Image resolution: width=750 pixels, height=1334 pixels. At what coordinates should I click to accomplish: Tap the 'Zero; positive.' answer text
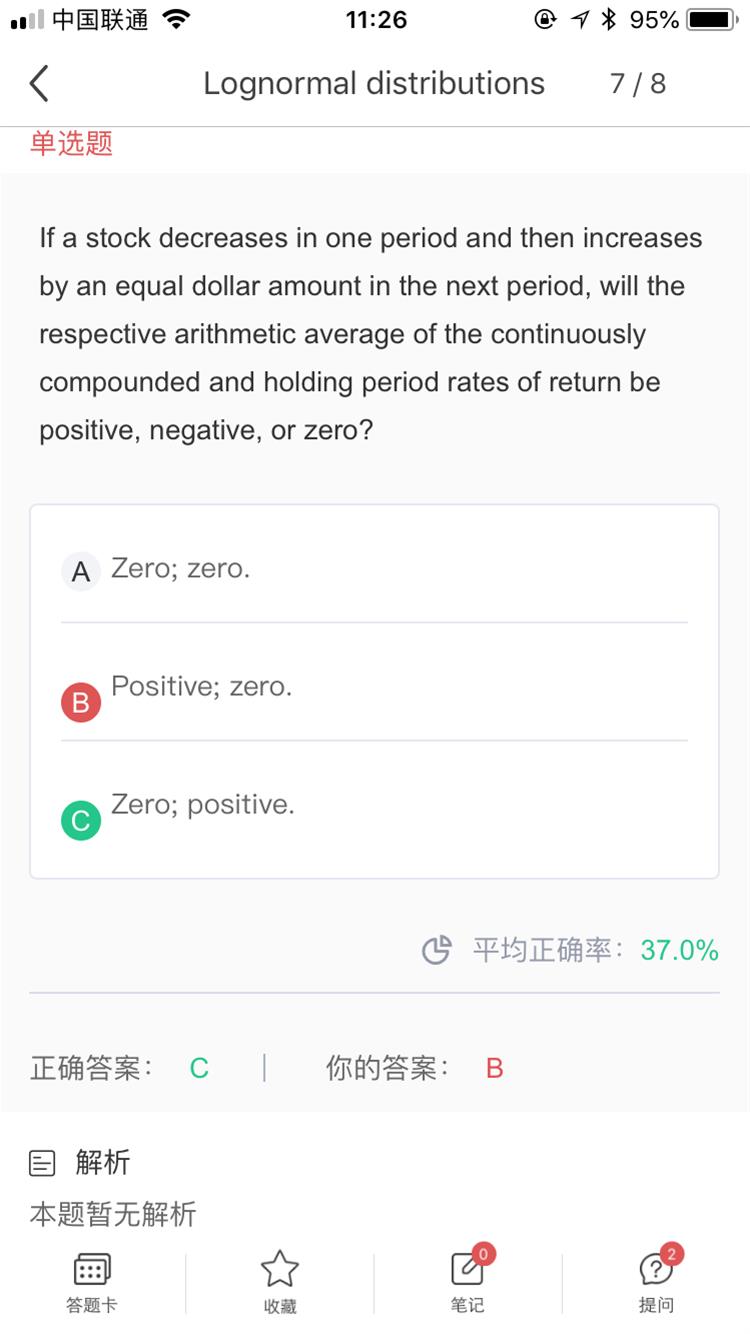click(202, 804)
